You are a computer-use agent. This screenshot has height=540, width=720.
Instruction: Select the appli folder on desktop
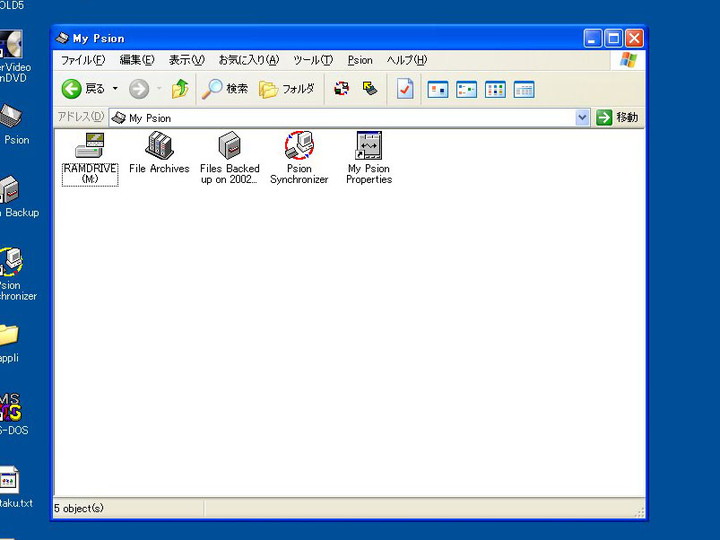9,343
